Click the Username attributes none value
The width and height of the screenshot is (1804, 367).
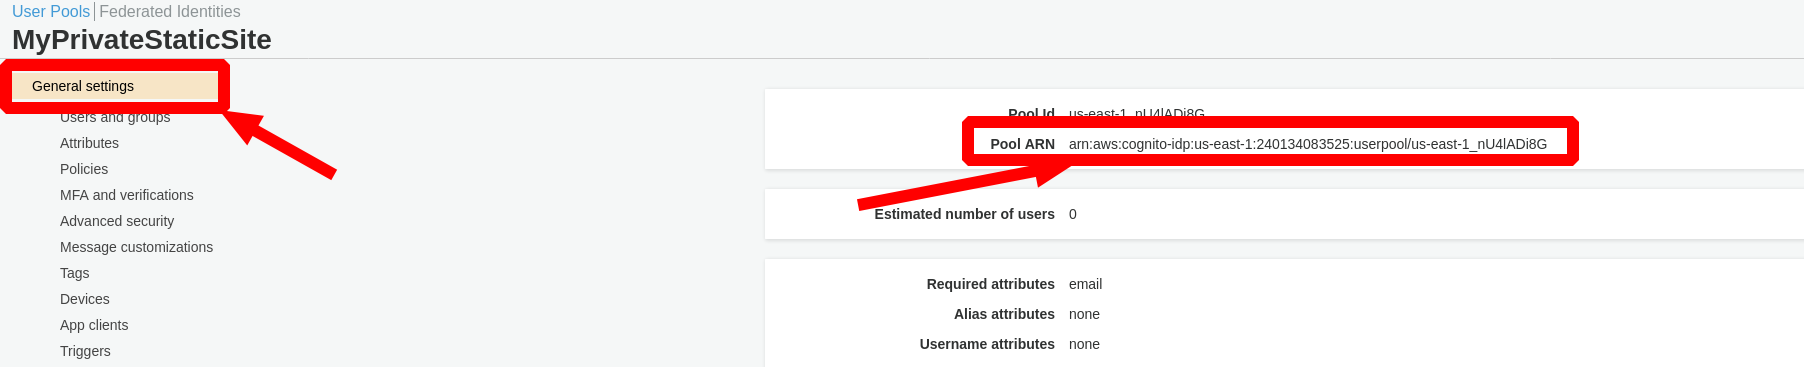point(1084,344)
